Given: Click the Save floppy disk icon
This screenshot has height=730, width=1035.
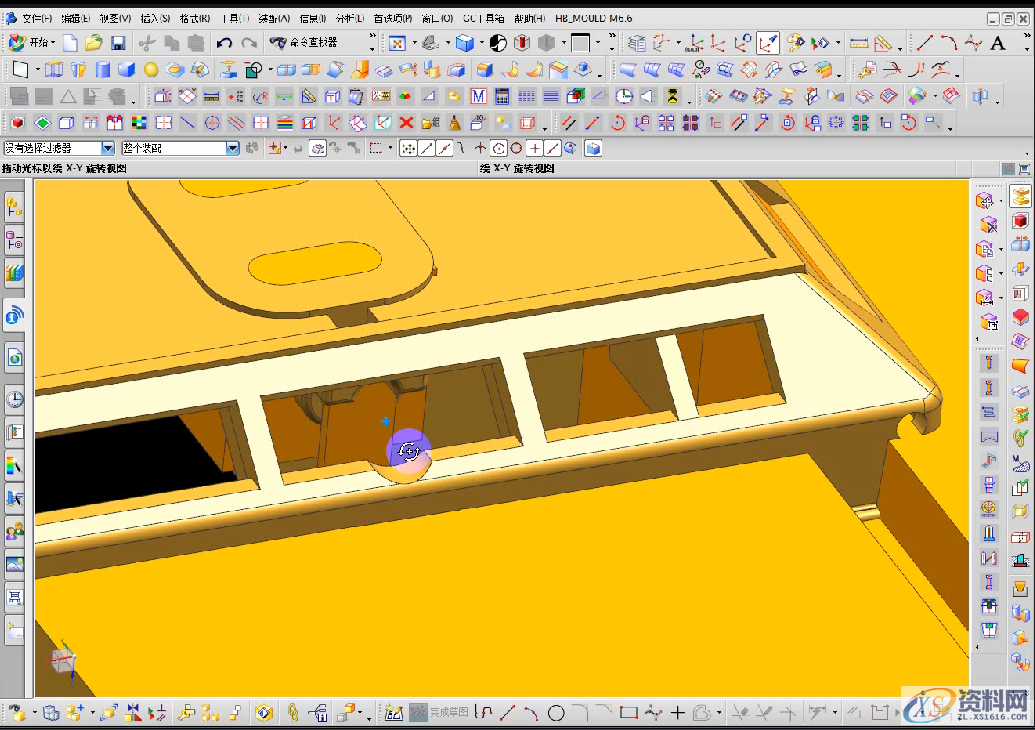Looking at the screenshot, I should [118, 43].
